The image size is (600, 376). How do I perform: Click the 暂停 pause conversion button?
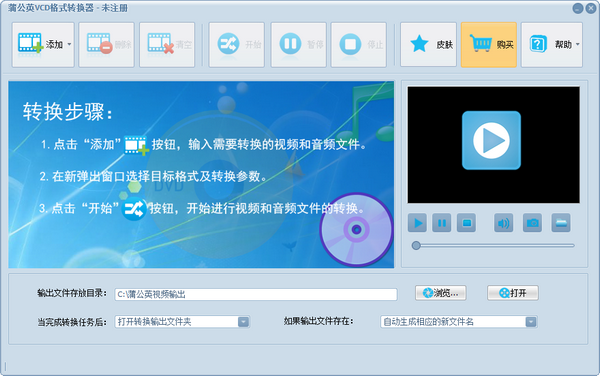(298, 45)
